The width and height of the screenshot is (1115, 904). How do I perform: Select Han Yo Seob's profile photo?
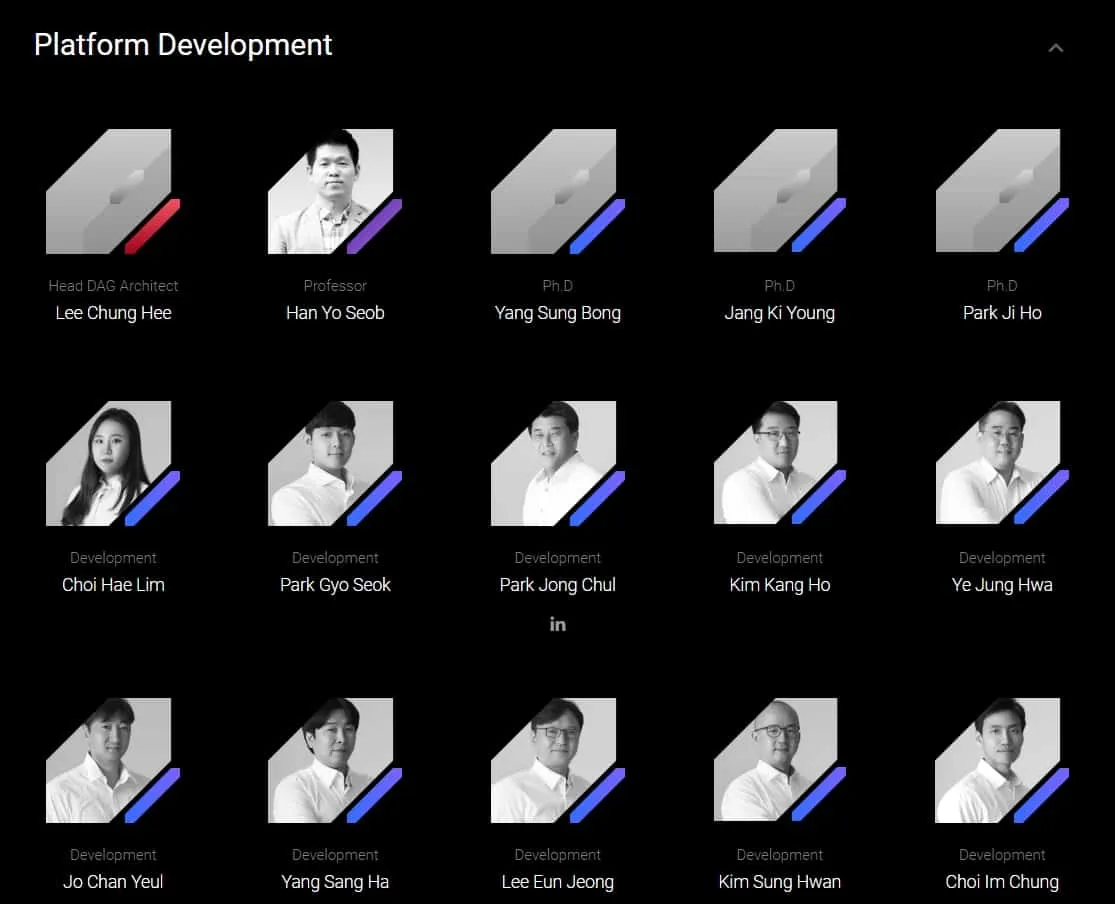334,191
